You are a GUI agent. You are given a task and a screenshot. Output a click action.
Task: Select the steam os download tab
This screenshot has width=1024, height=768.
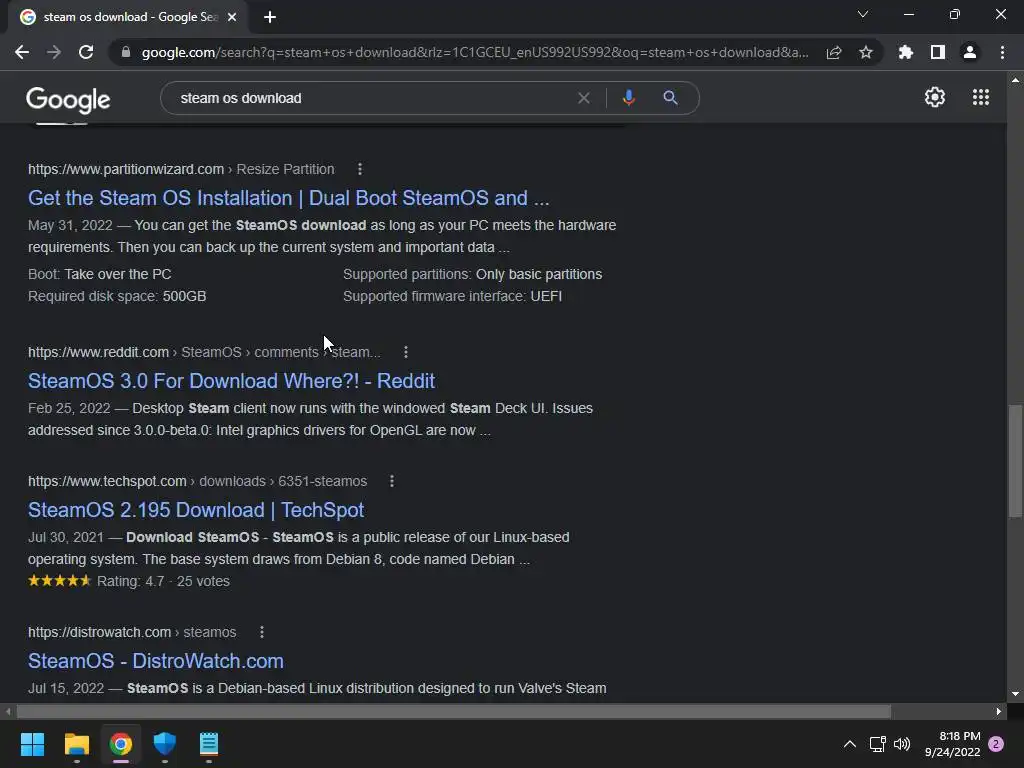(129, 17)
